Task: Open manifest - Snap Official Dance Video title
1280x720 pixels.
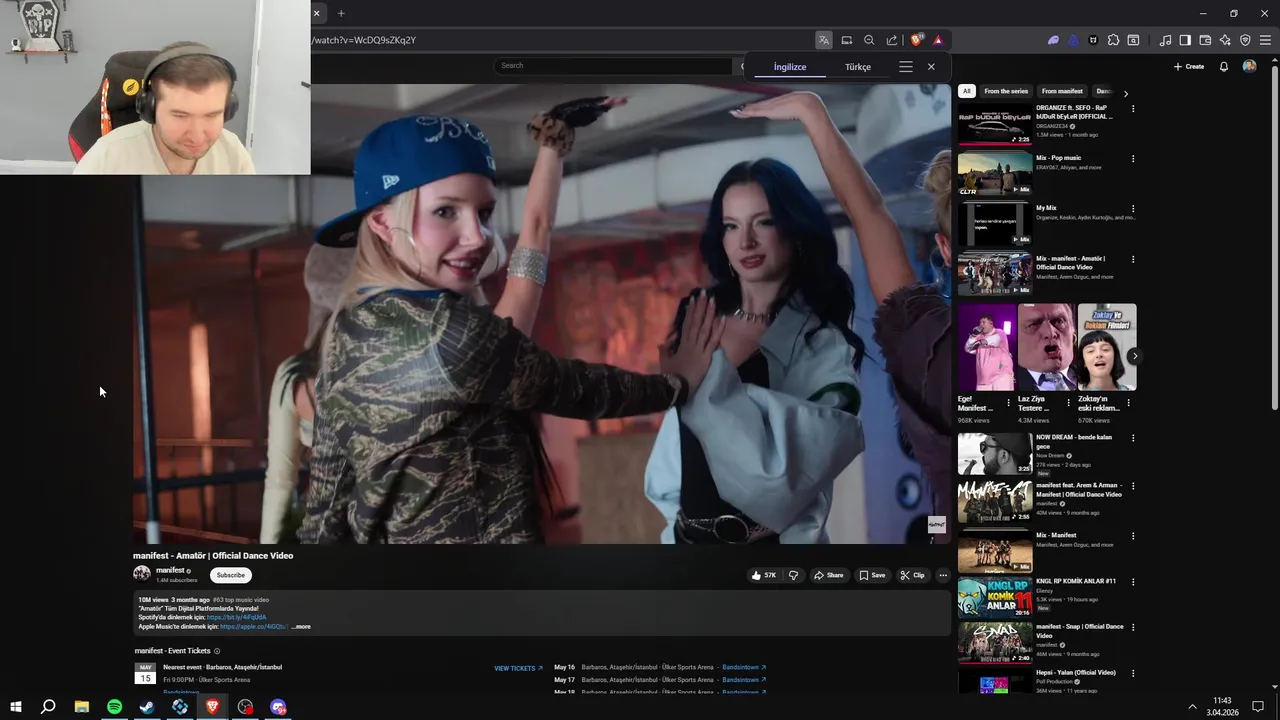Action: (1079, 631)
